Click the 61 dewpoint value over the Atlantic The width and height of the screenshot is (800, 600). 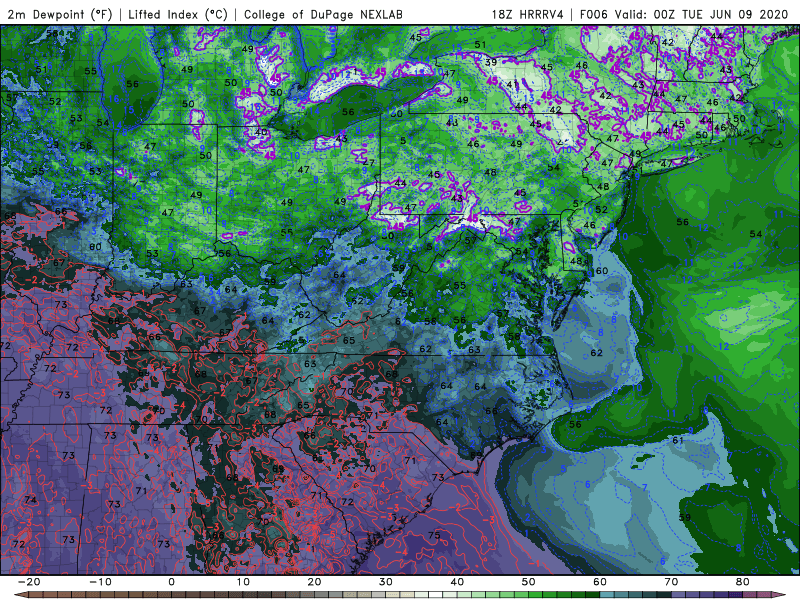click(x=678, y=440)
